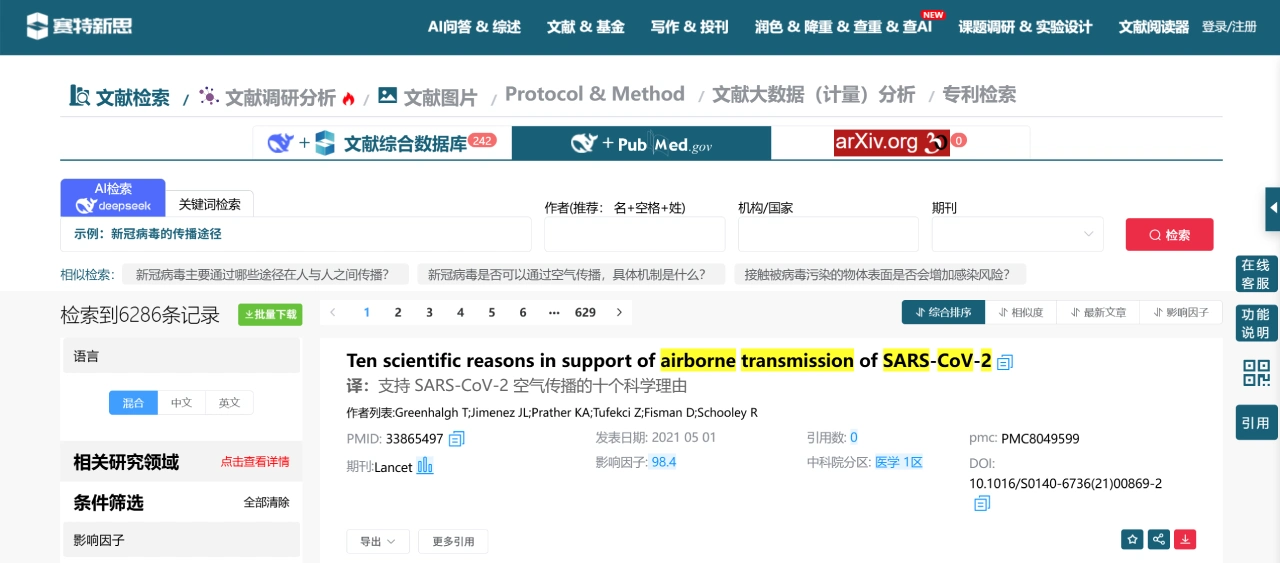
Task: Open the 期刊 journal dropdown
Action: click(x=1017, y=234)
